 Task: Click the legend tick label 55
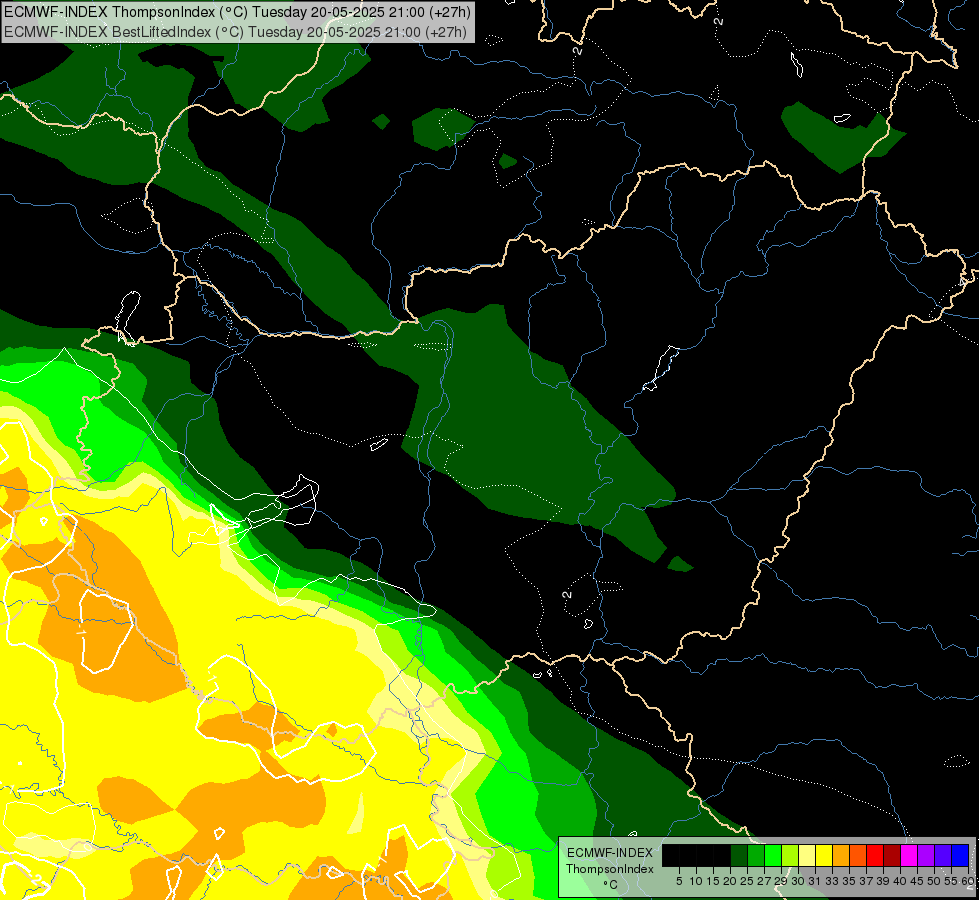(x=951, y=881)
